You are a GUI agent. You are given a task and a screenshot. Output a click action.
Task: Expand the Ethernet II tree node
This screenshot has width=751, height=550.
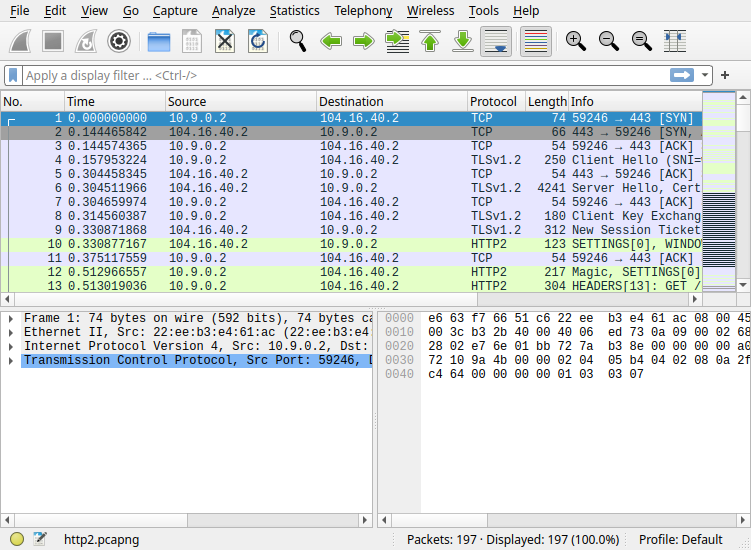11,332
